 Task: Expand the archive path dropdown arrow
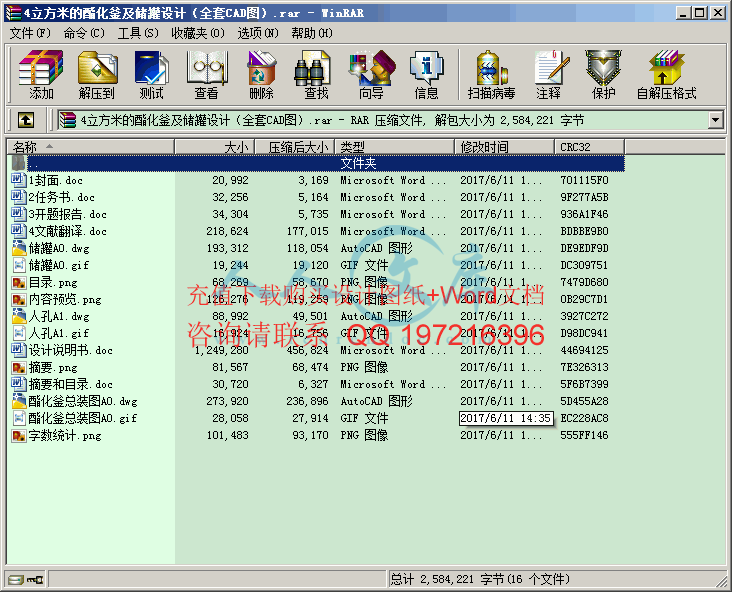[715, 120]
